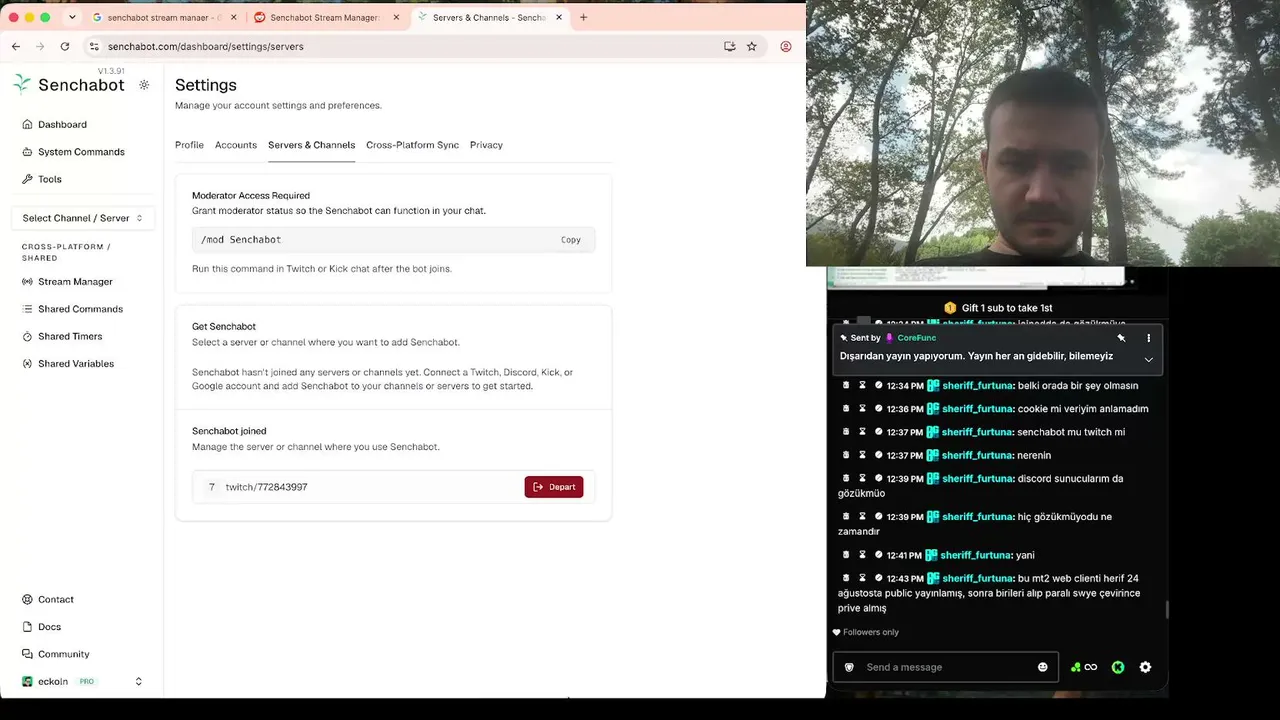Expand the Select Channel / Server dropdown
This screenshot has height=720, width=1280.
[83, 218]
